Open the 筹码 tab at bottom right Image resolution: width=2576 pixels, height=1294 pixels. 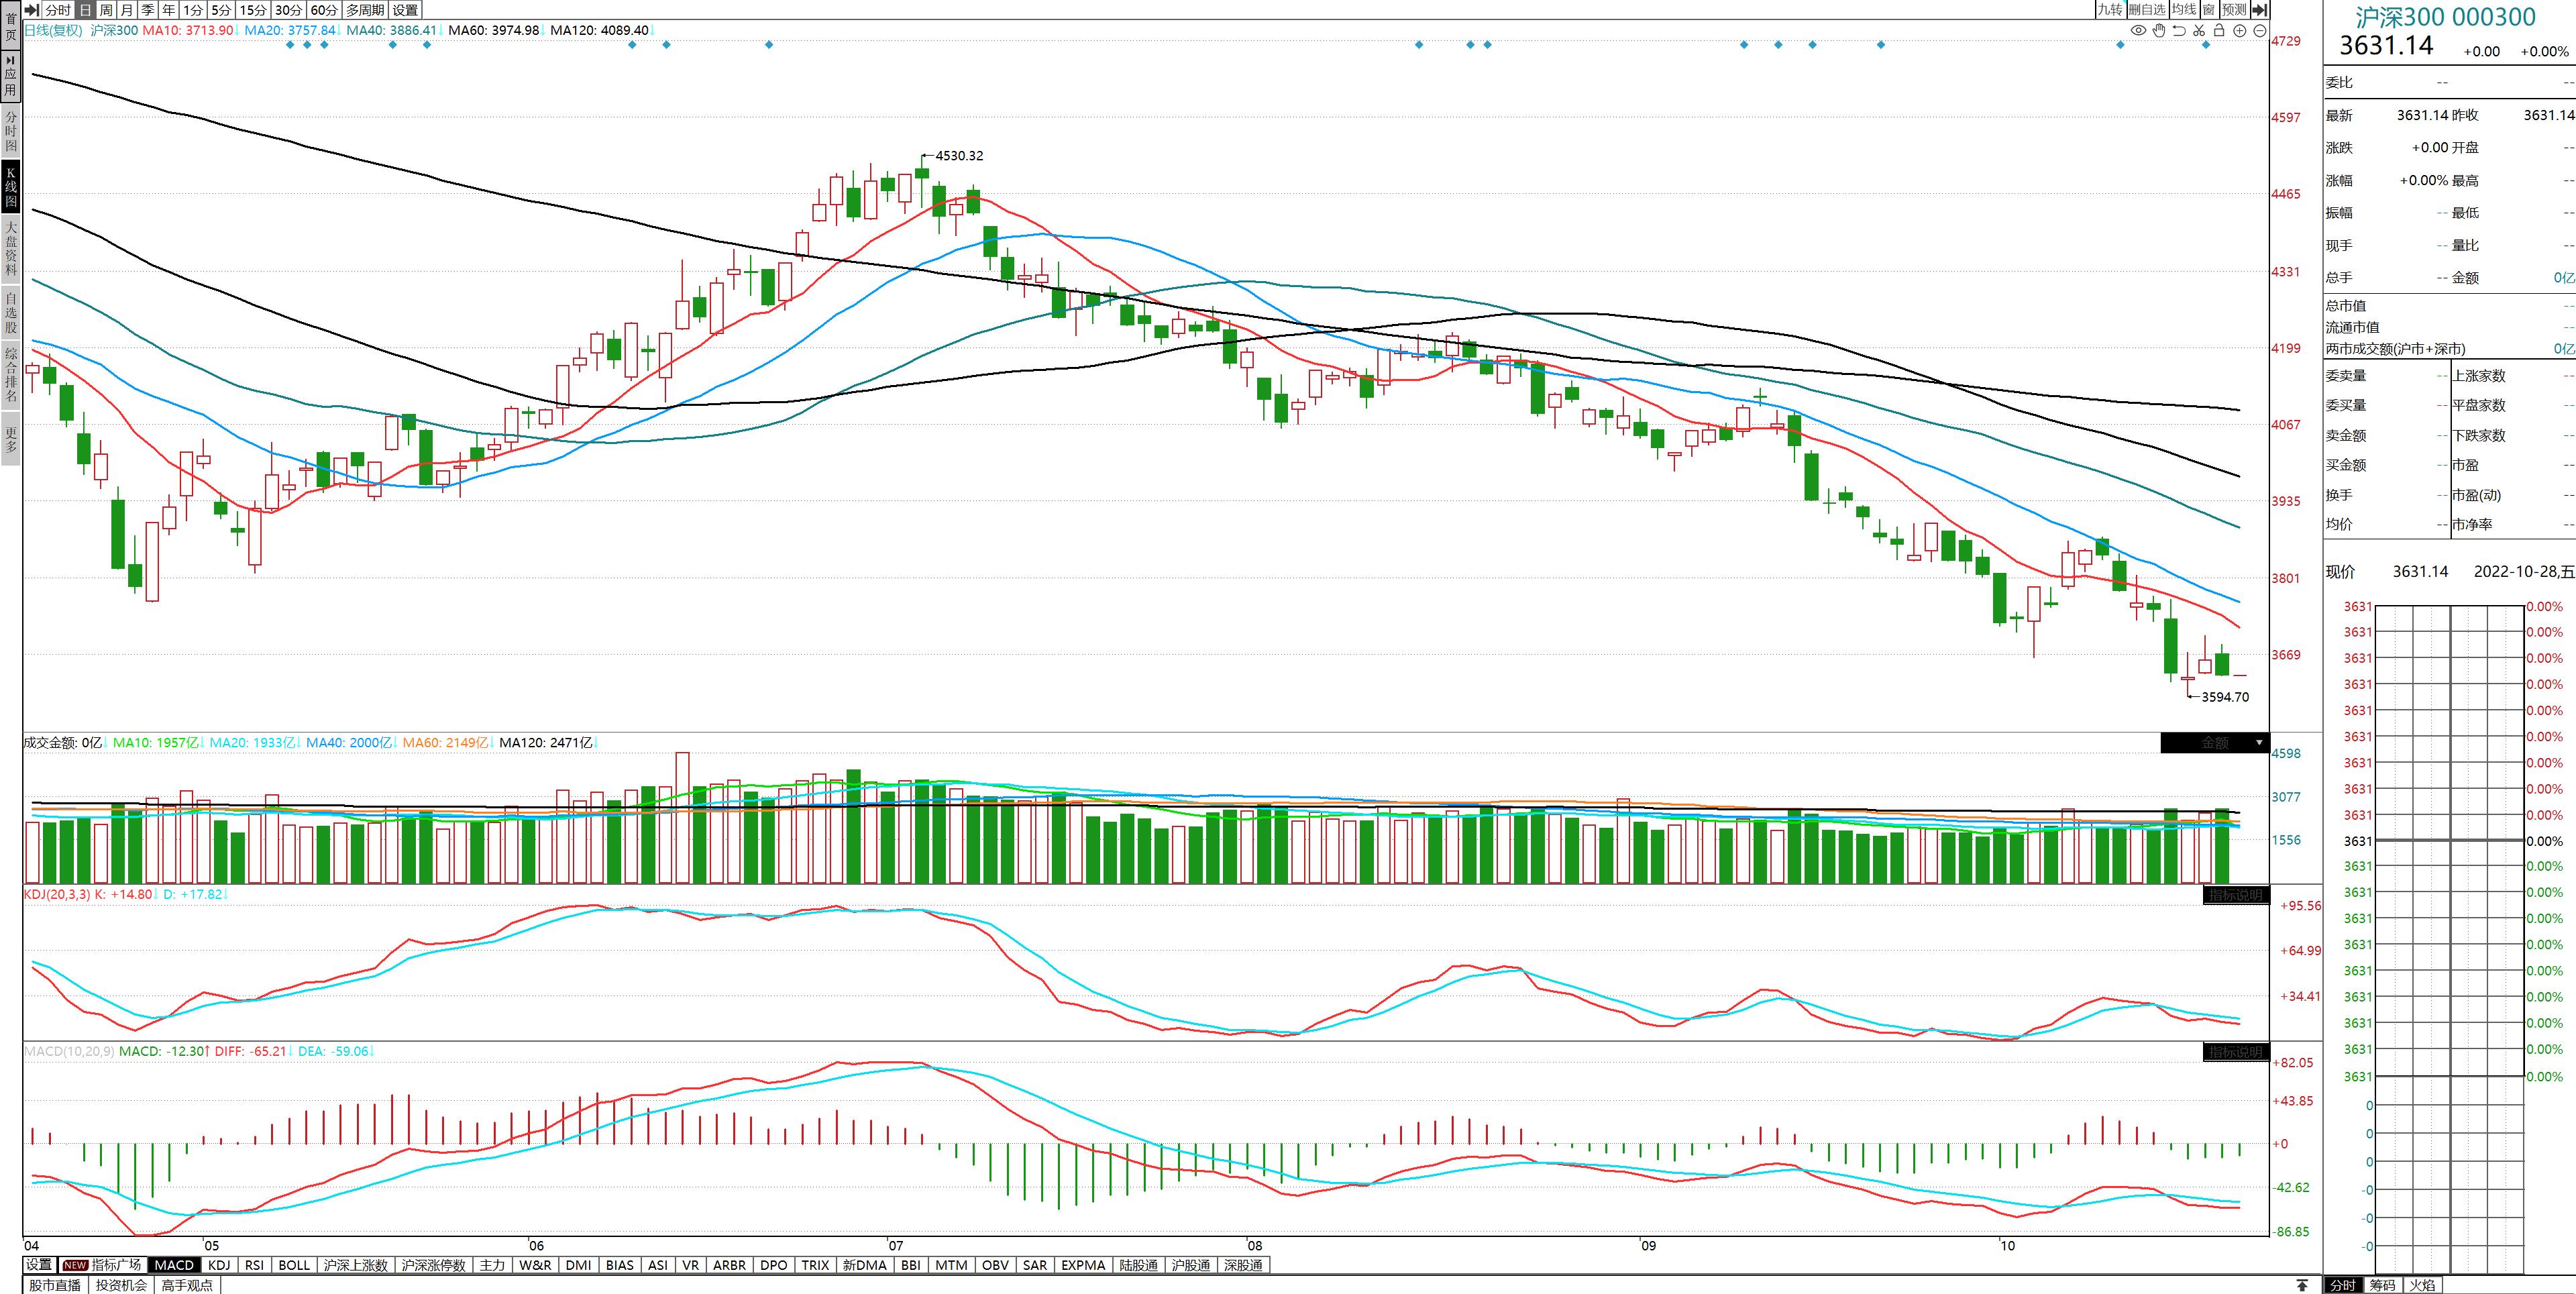pos(2383,1285)
